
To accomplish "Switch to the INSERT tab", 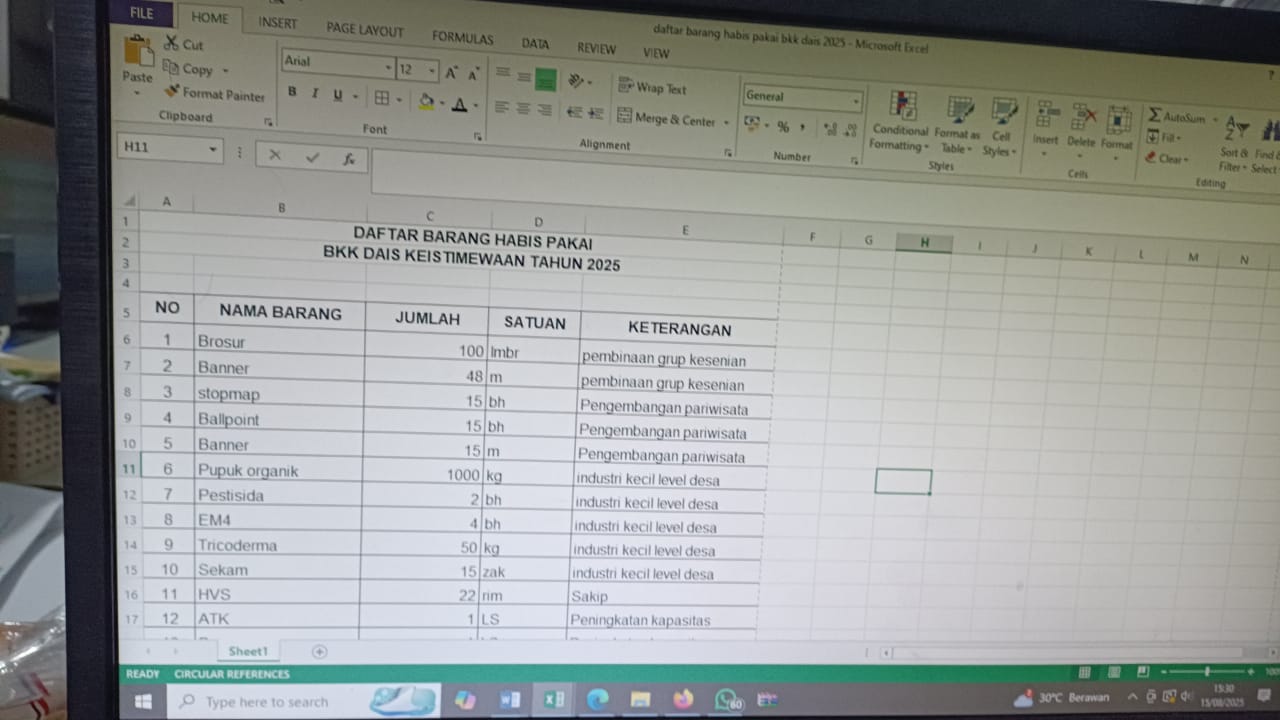I will 277,22.
